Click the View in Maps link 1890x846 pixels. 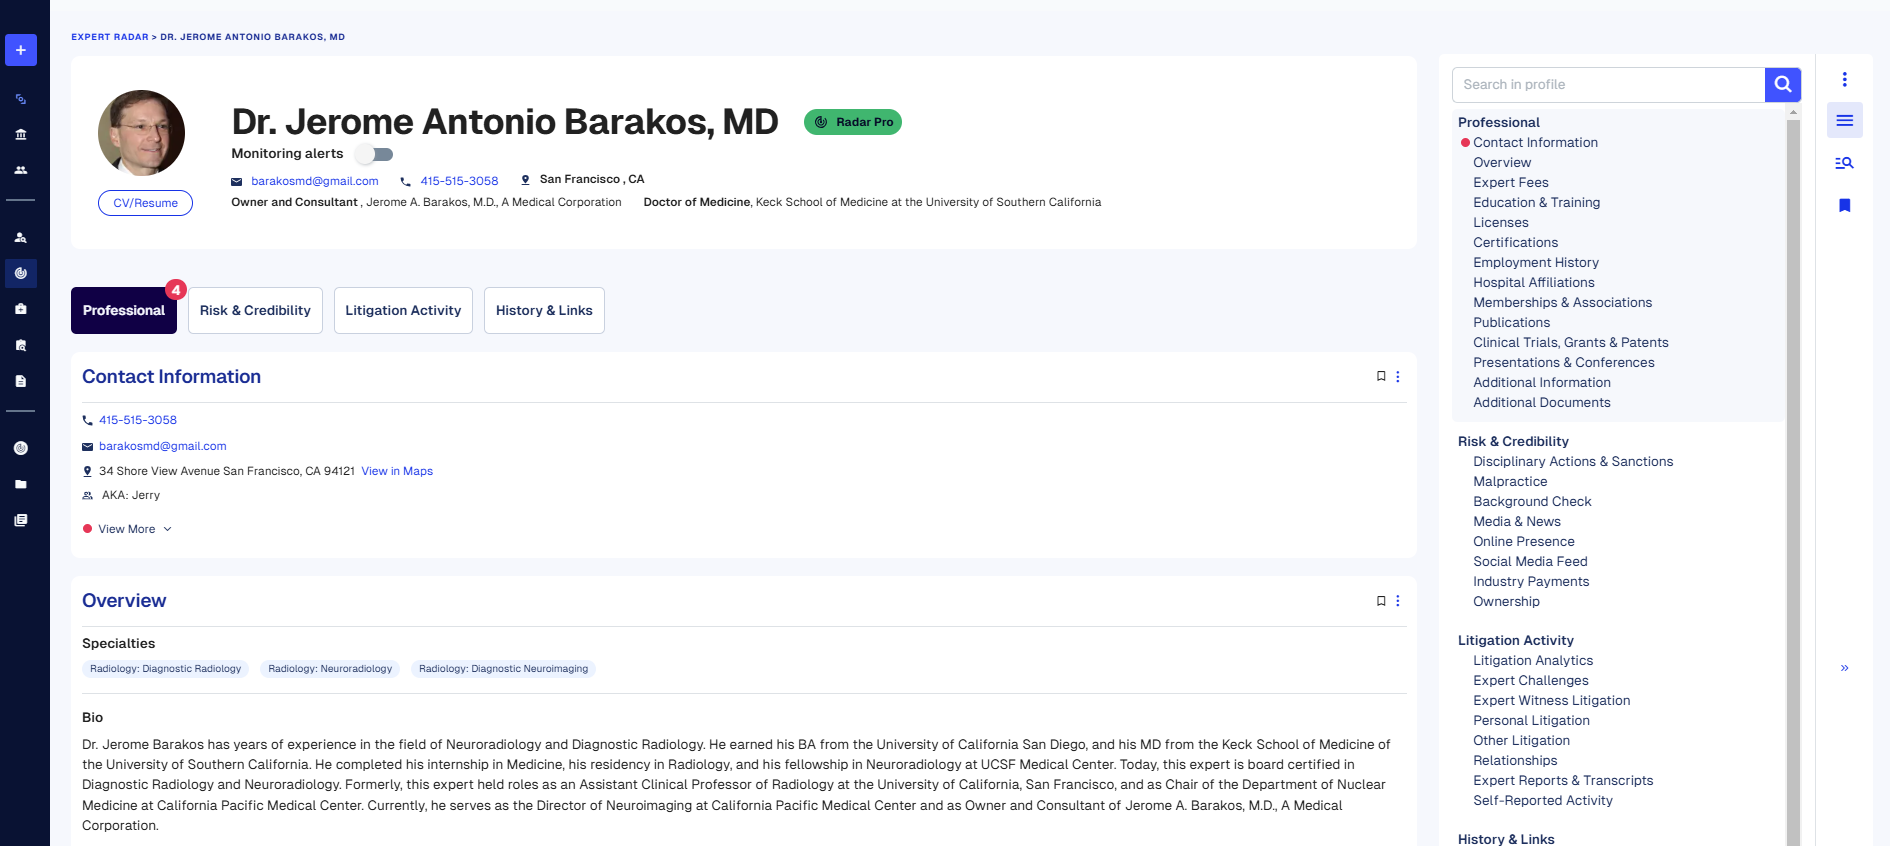coord(397,471)
